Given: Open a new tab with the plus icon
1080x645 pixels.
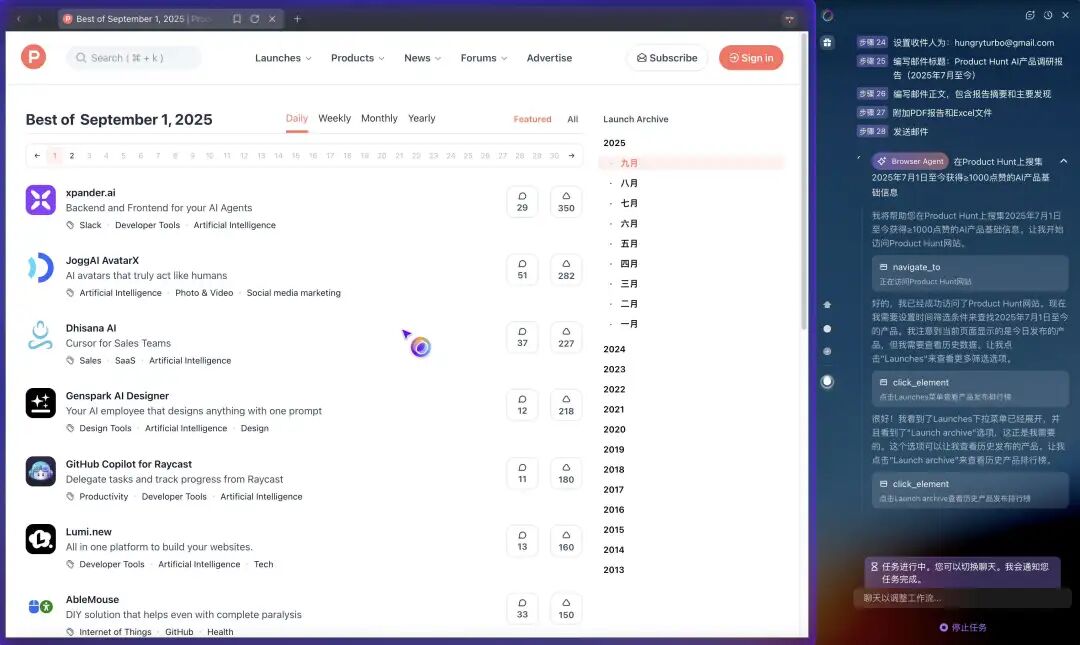Looking at the screenshot, I should [x=298, y=19].
